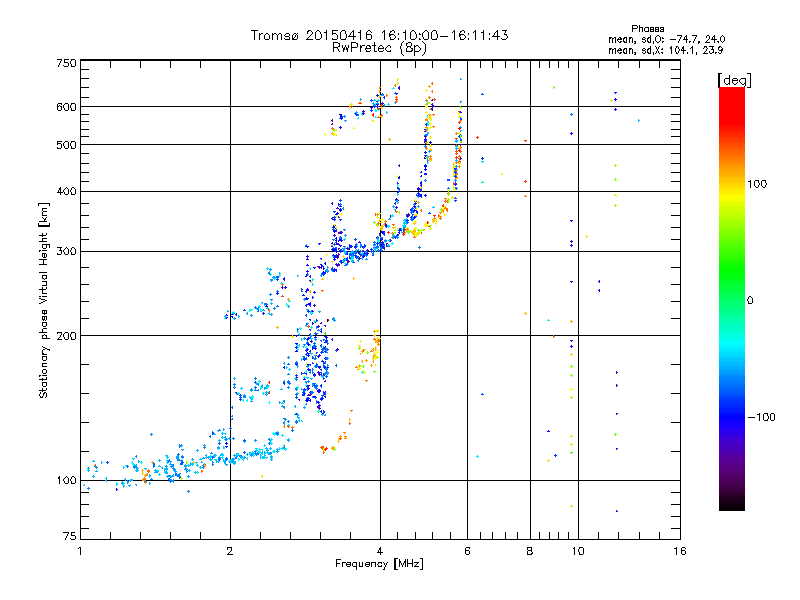Click the '[deg]' colorbar unit label
The image size is (800, 600).
click(x=734, y=80)
